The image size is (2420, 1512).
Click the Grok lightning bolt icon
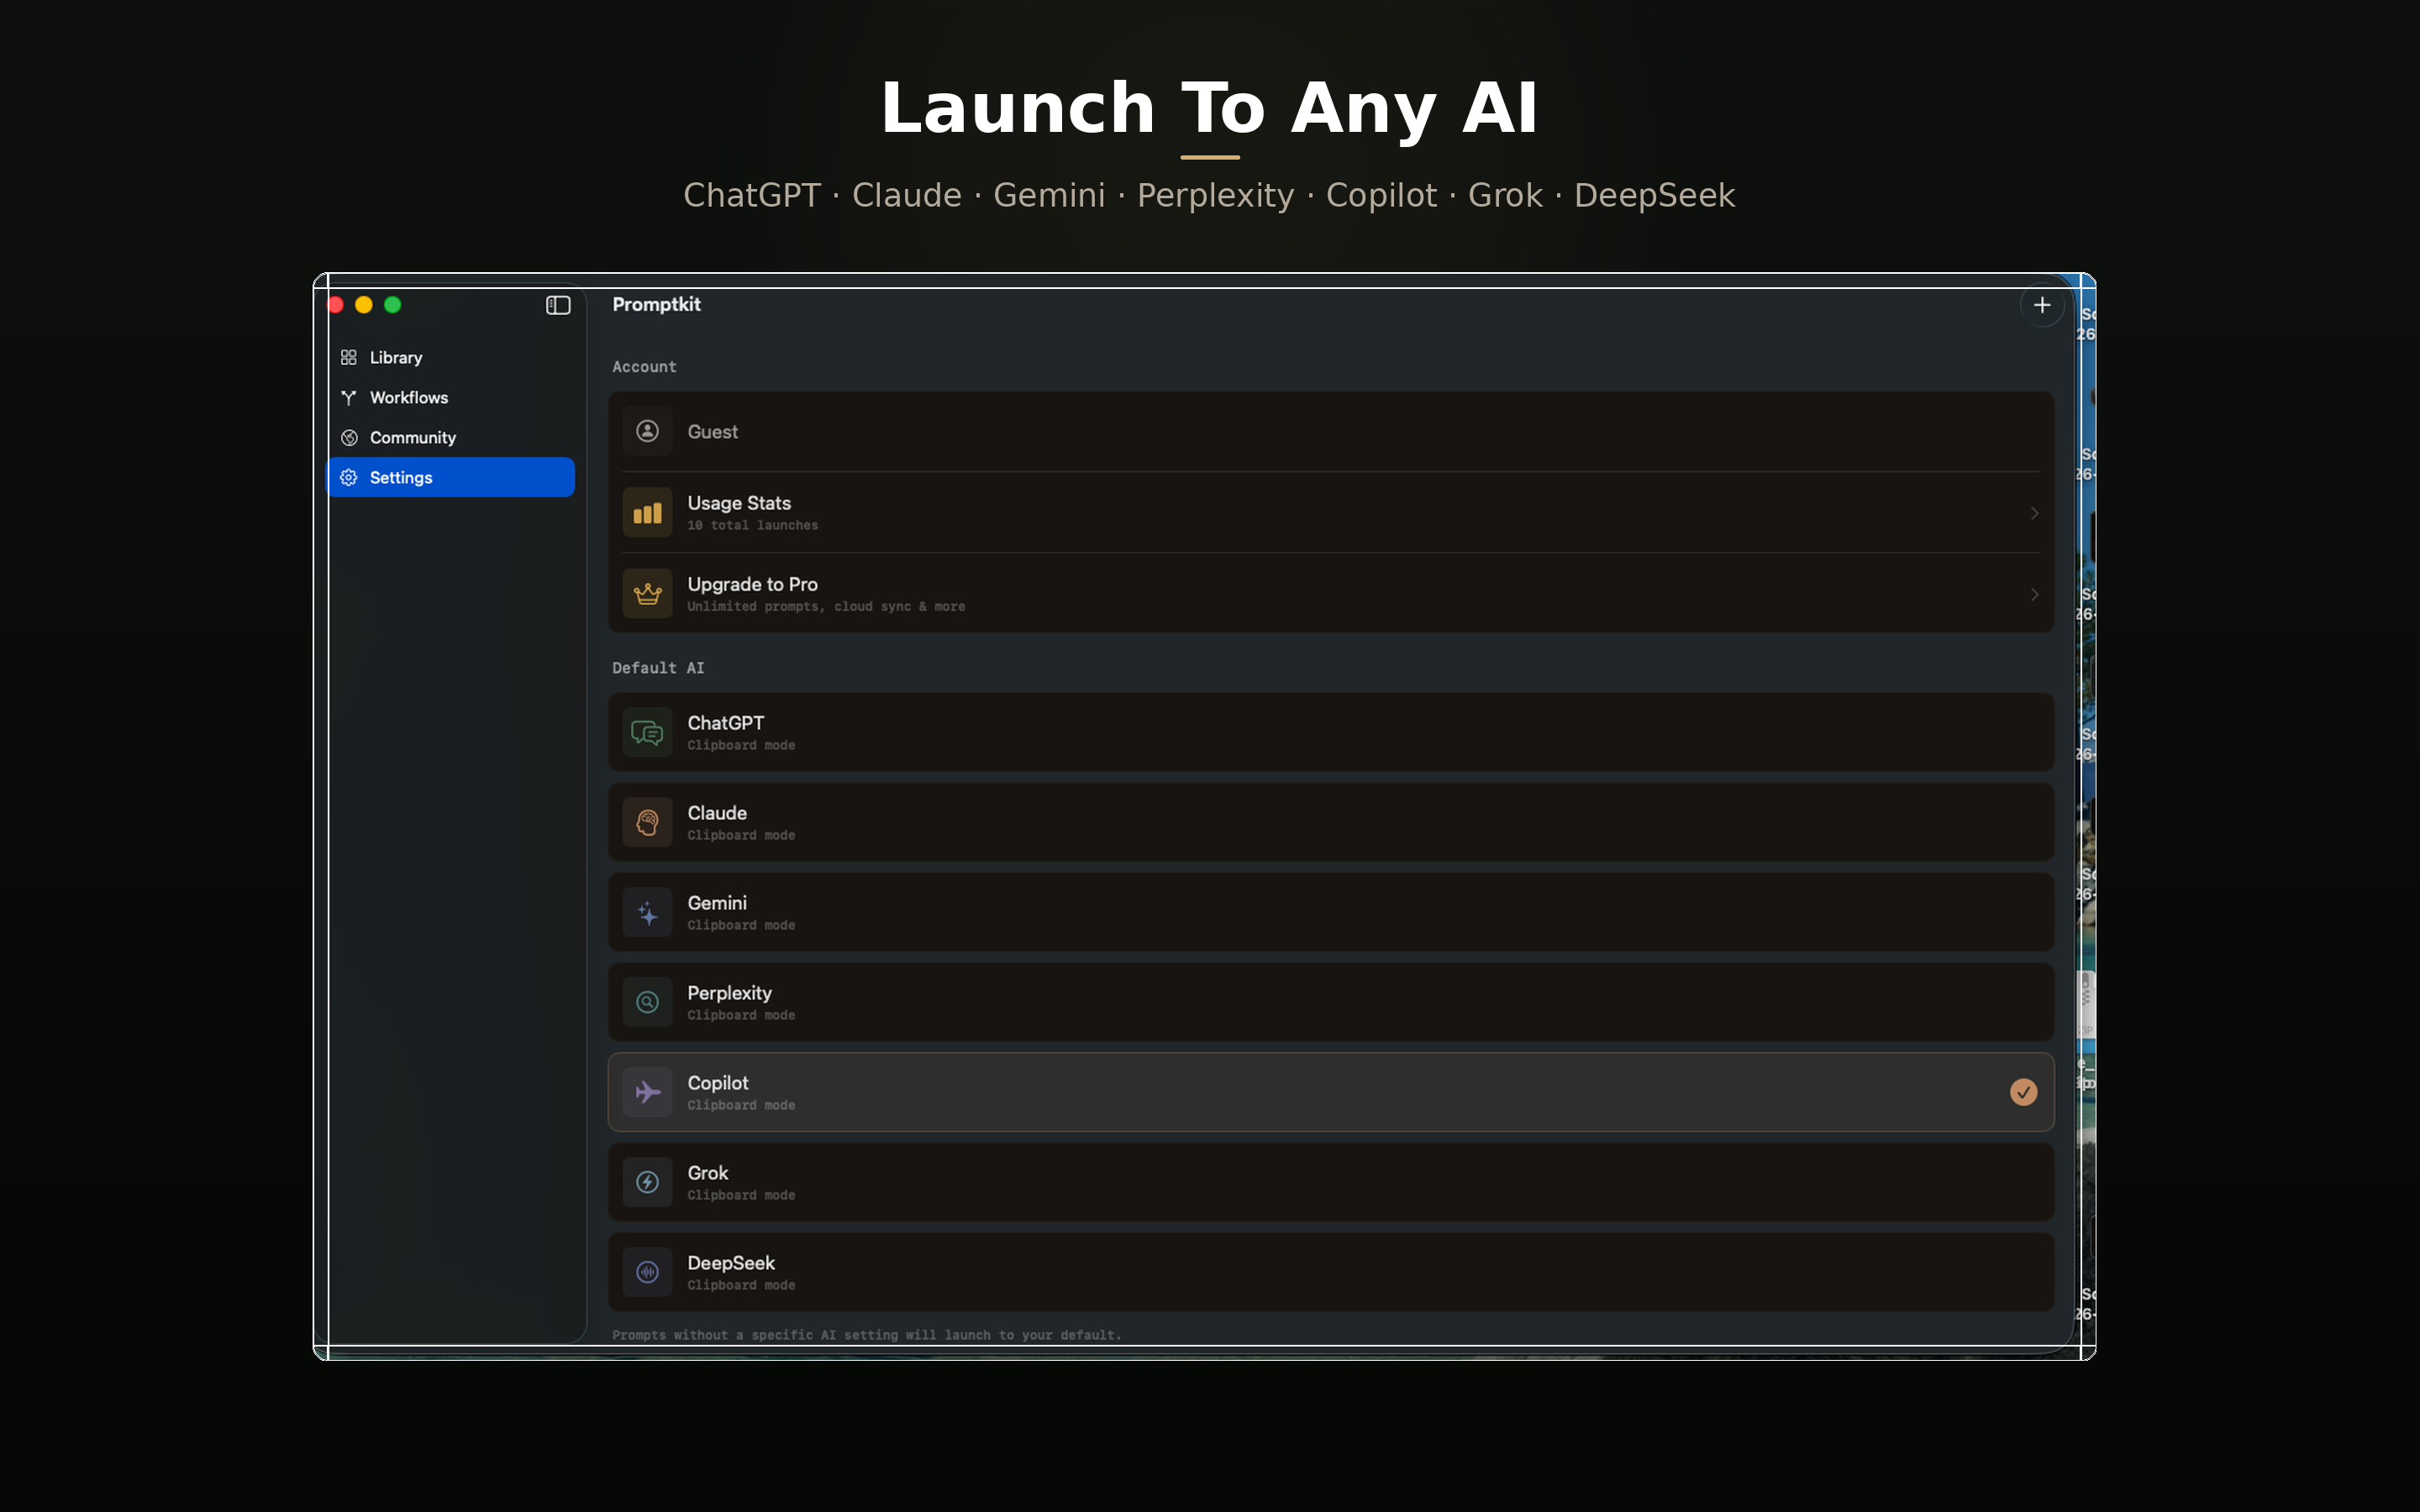[x=647, y=1182]
